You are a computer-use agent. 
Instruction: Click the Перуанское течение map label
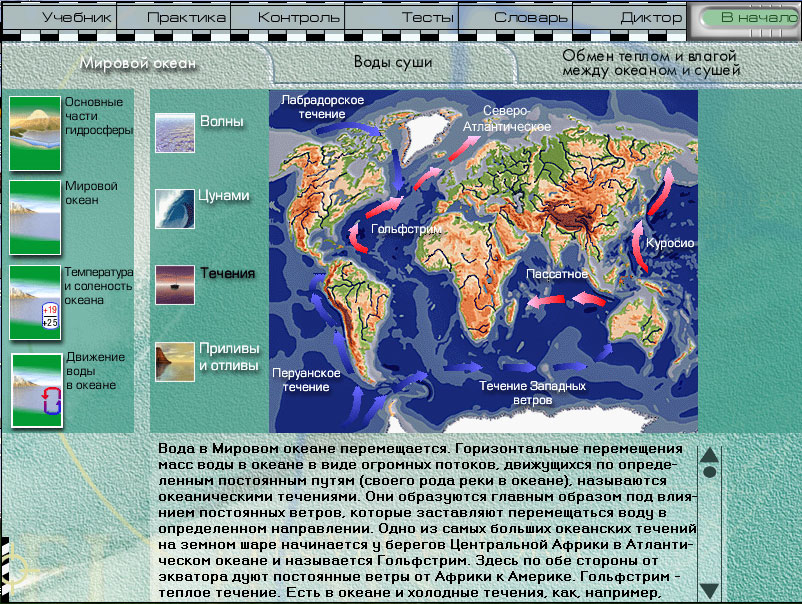[306, 380]
